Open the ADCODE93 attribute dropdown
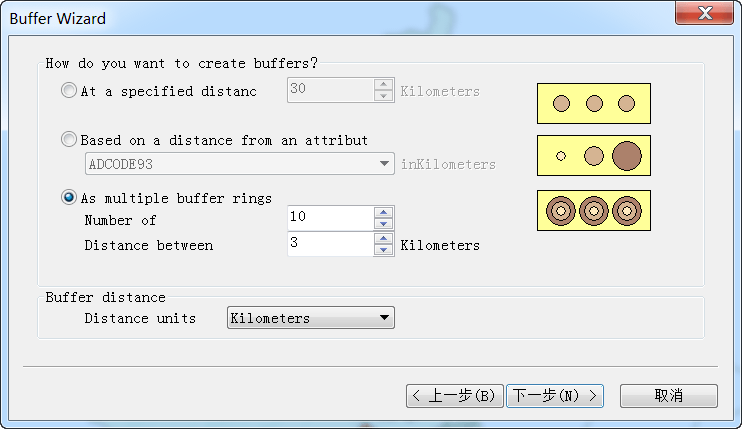 (239, 164)
